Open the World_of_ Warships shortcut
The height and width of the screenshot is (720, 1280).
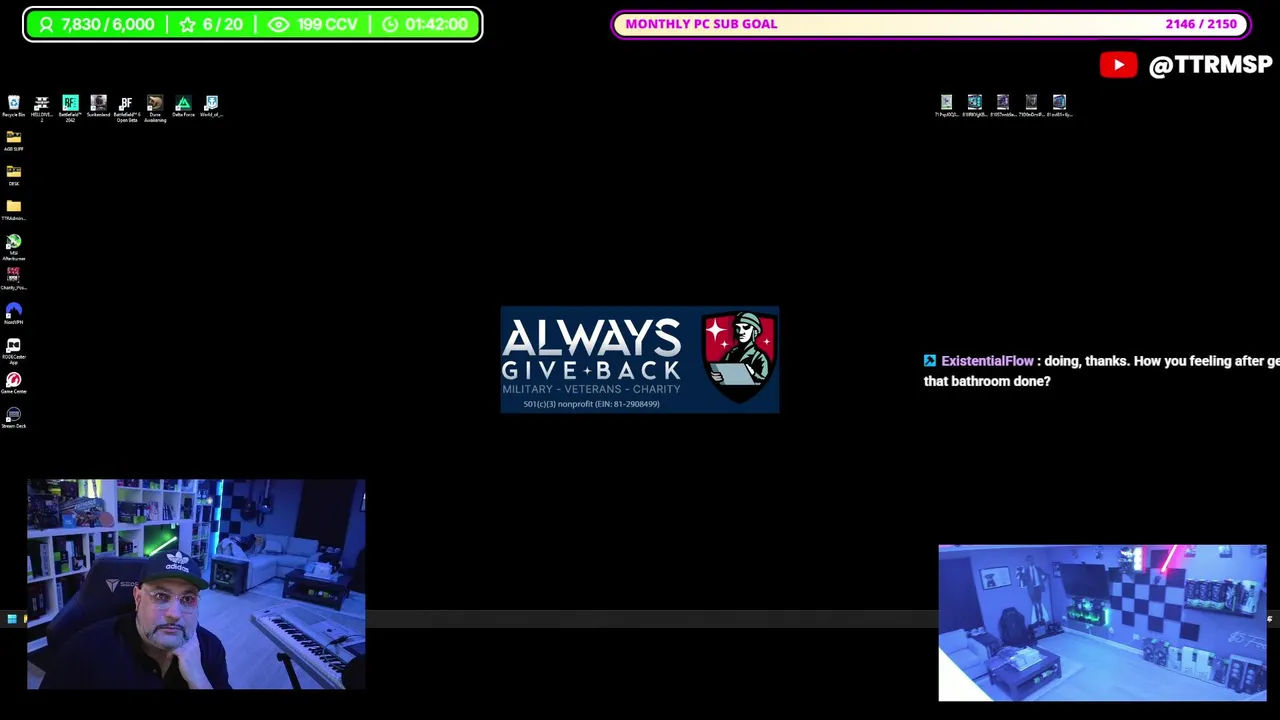pyautogui.click(x=211, y=106)
